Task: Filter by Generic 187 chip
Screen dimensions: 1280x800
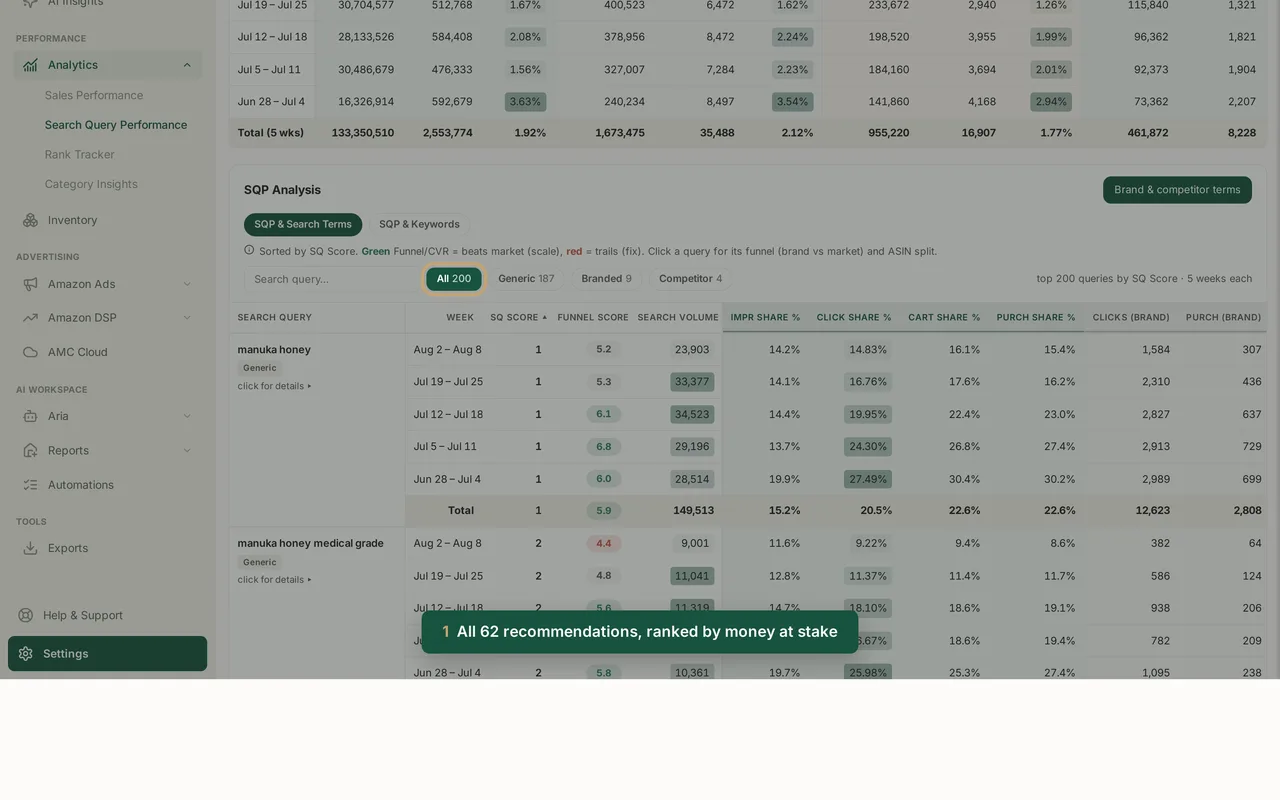Action: point(526,279)
